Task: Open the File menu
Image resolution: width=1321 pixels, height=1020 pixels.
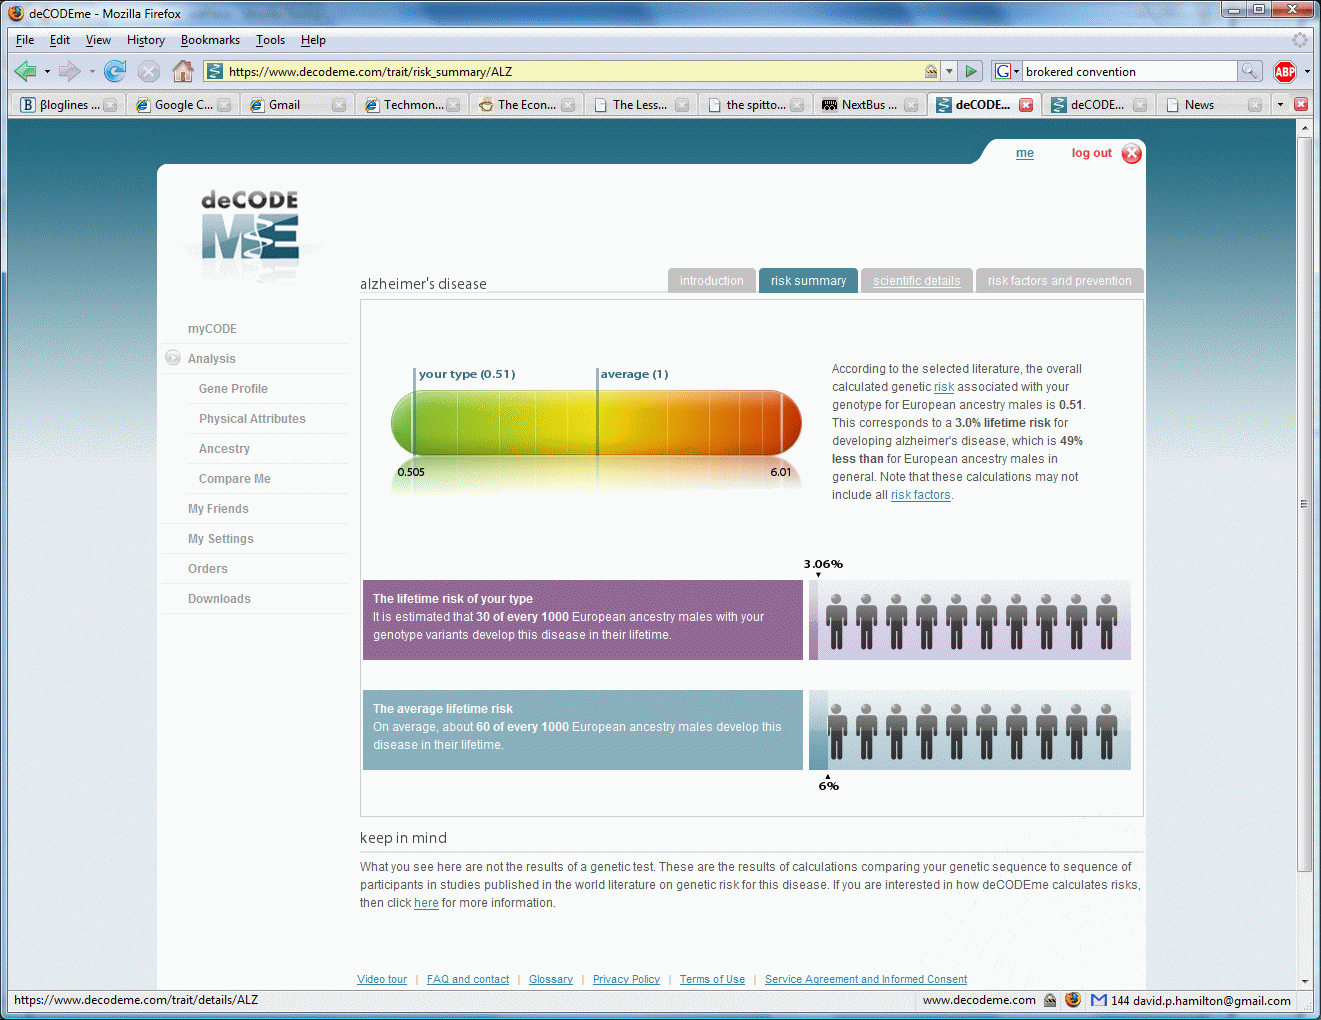Action: click(x=25, y=40)
